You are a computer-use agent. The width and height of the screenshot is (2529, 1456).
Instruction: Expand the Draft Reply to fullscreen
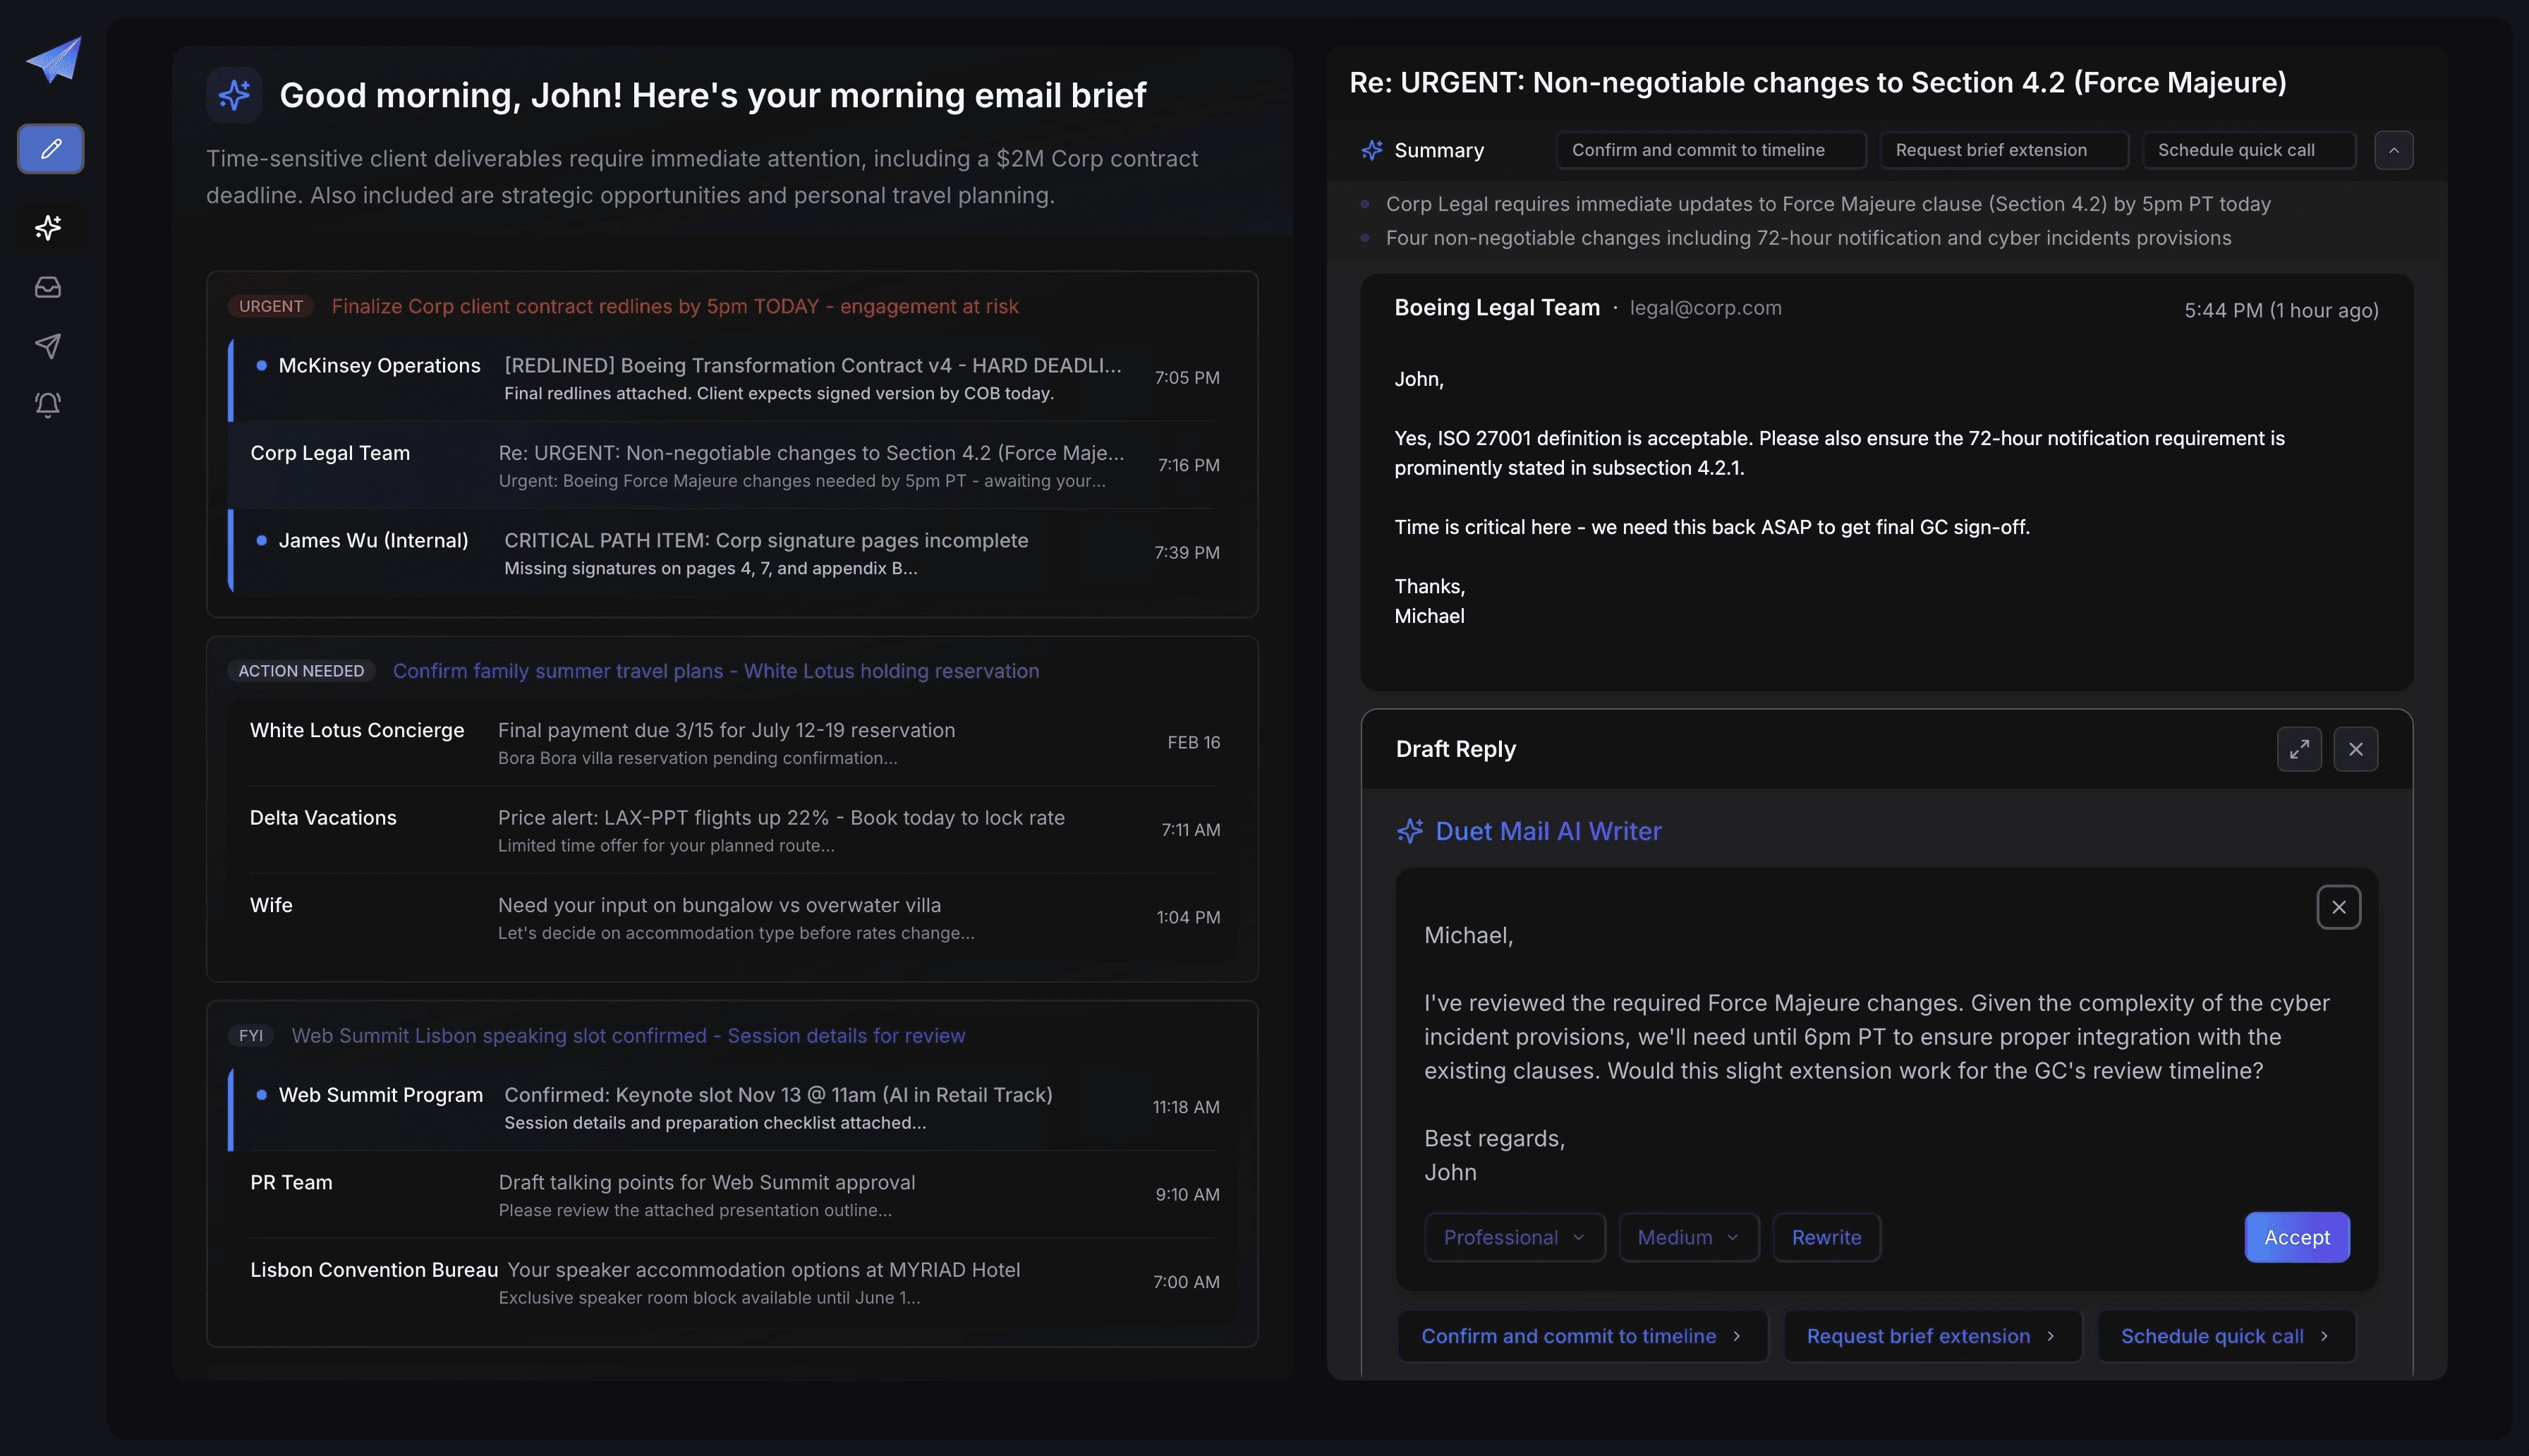2299,748
